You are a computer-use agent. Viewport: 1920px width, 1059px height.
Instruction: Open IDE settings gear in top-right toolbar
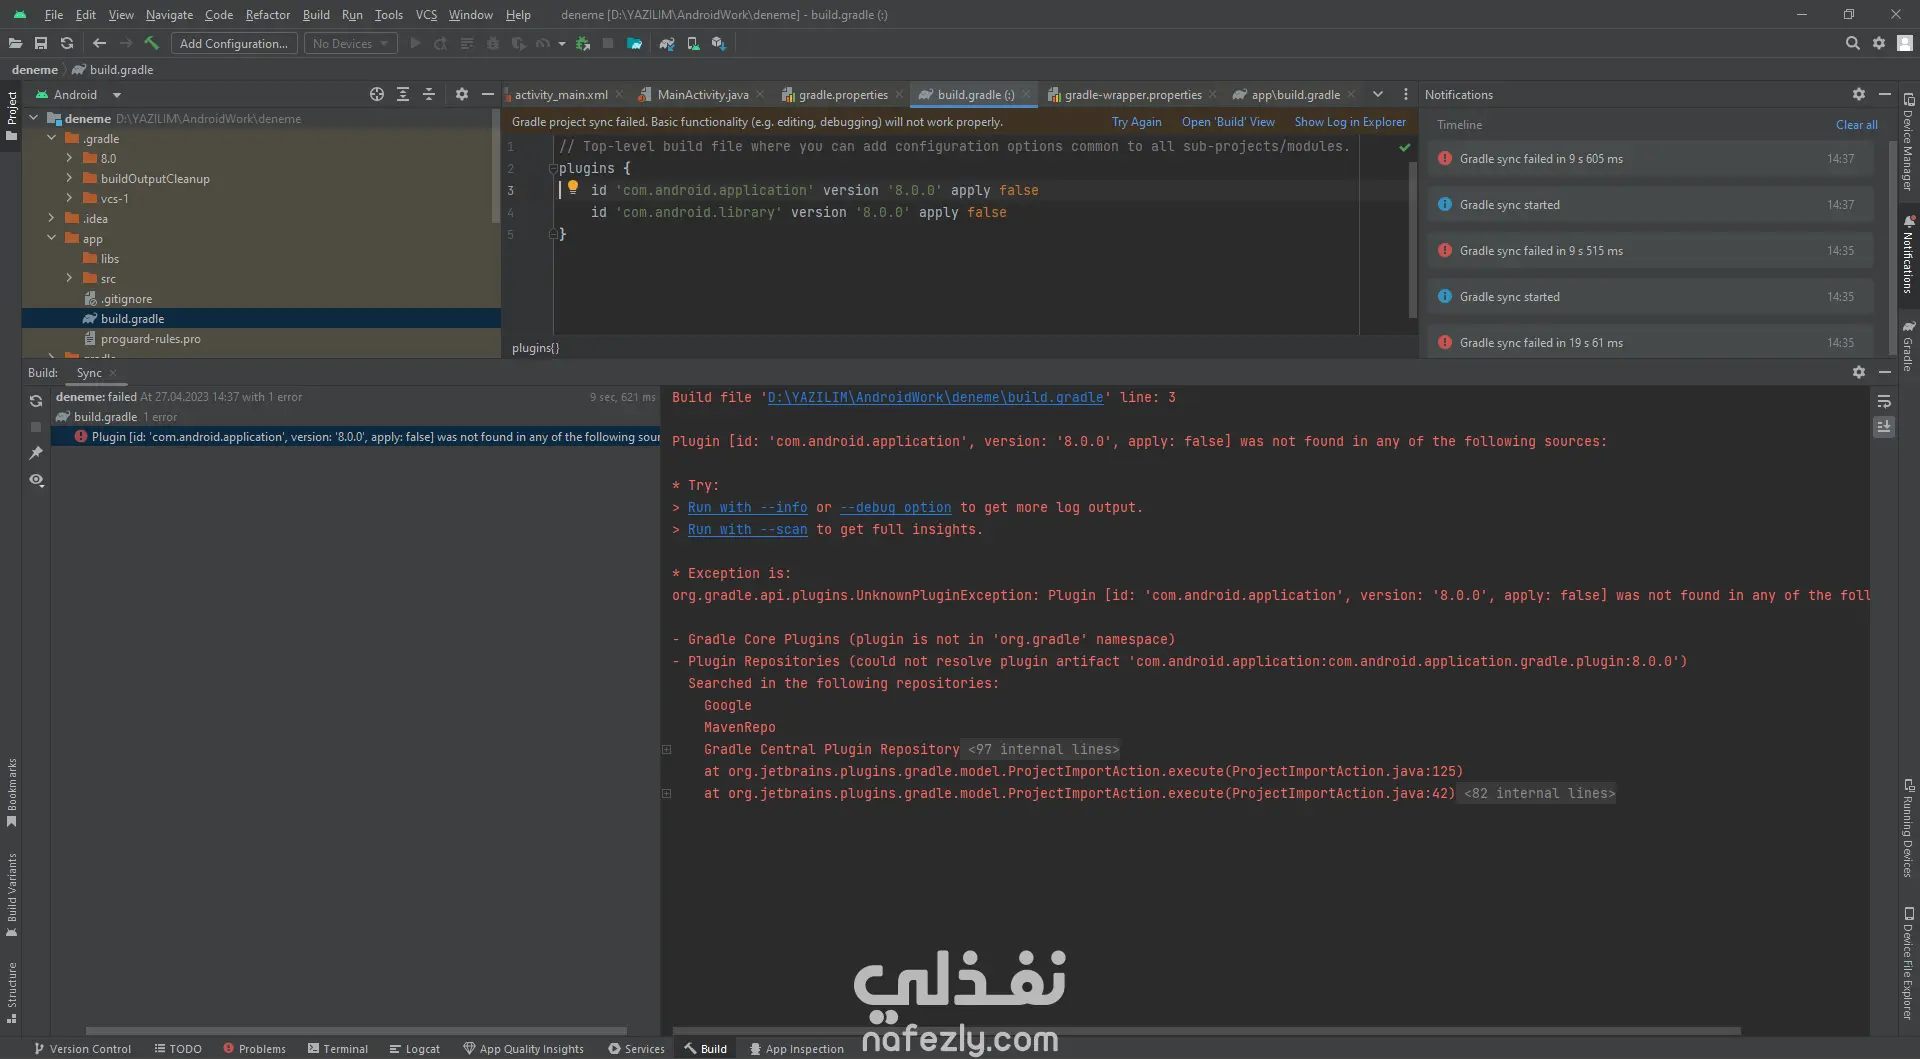coord(1879,43)
